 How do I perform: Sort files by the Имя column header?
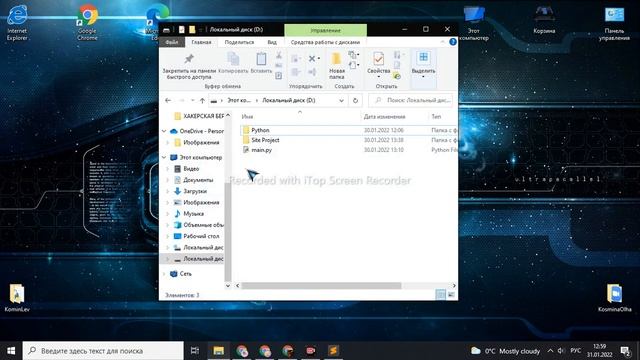tap(247, 117)
